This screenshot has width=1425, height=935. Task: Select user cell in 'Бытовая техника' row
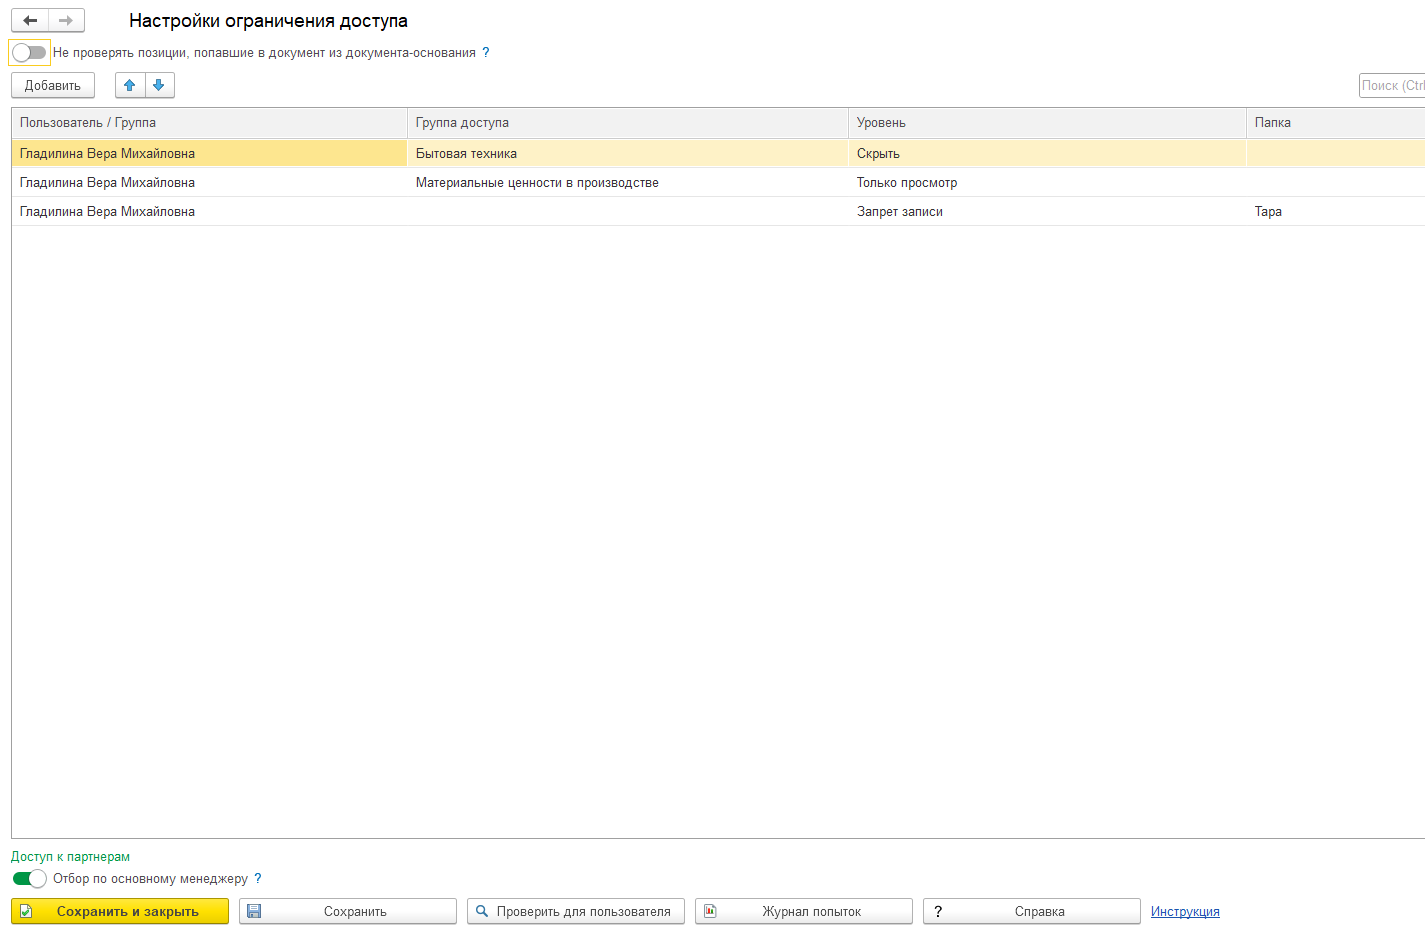pyautogui.click(x=210, y=153)
